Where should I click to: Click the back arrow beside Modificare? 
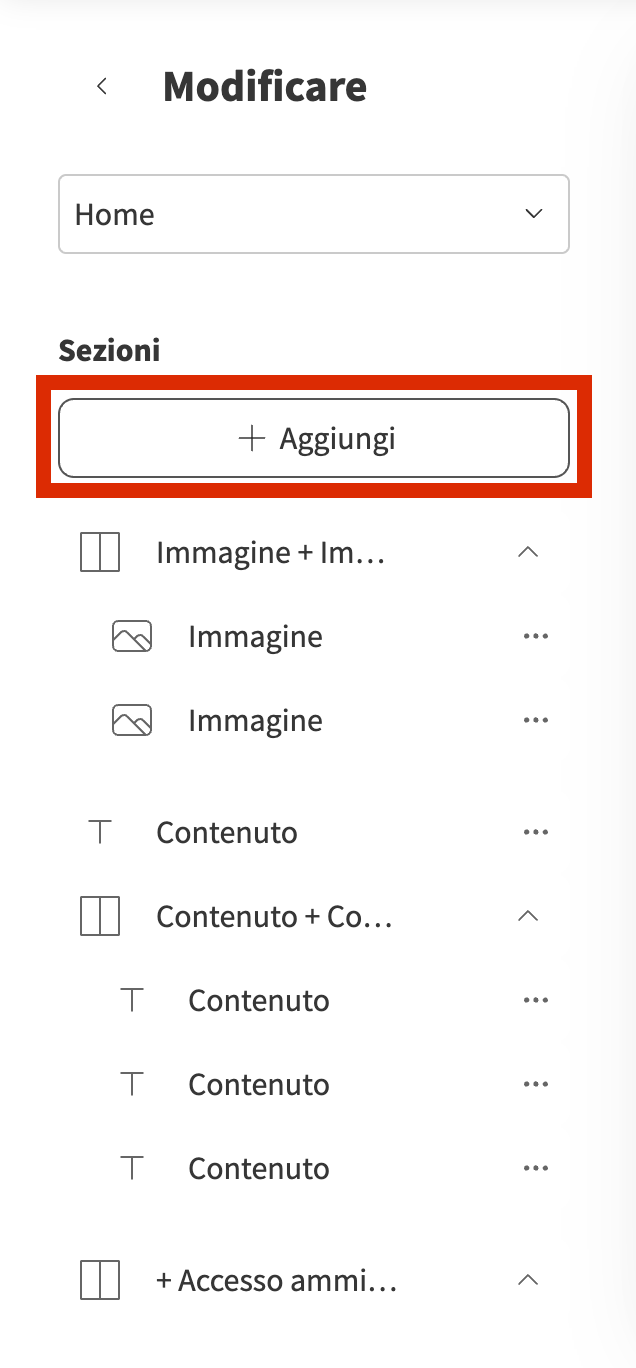click(101, 87)
